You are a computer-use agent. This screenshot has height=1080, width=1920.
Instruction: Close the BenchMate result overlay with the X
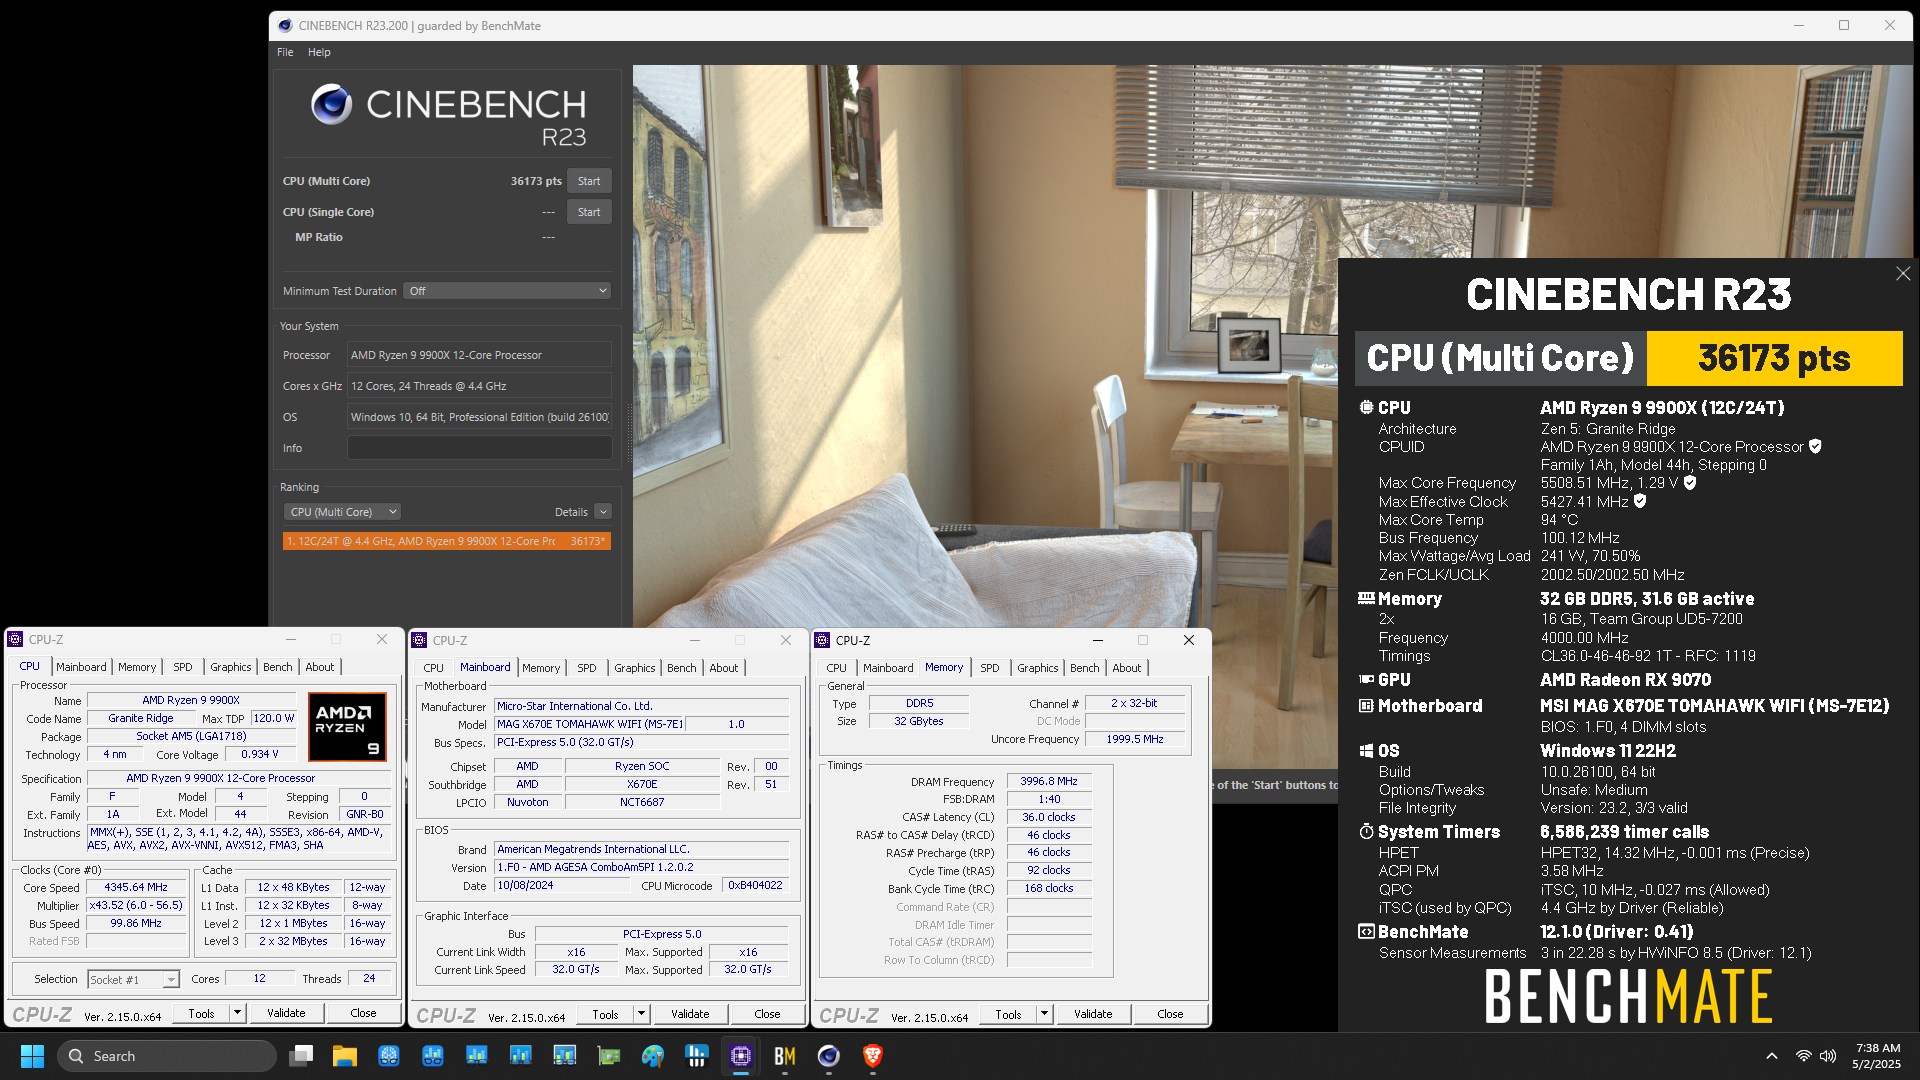coord(1902,274)
